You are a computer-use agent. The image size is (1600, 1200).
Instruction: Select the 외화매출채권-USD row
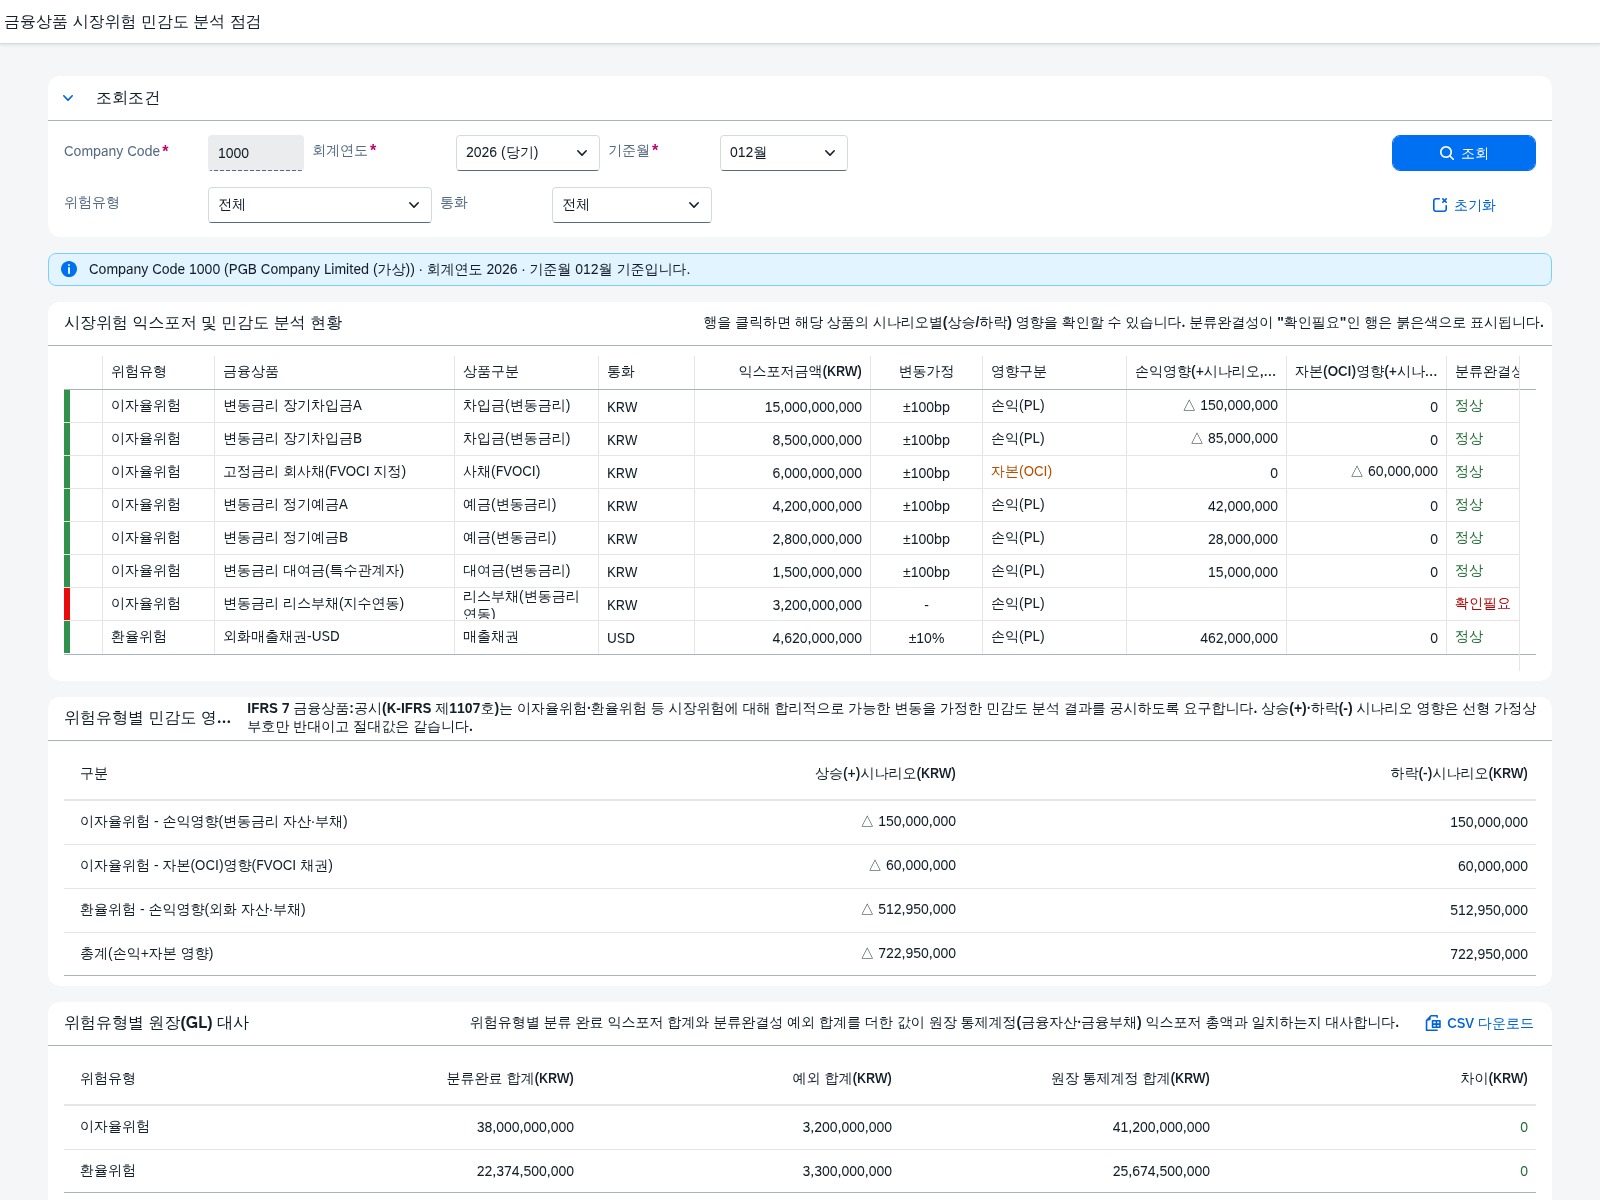(792, 637)
